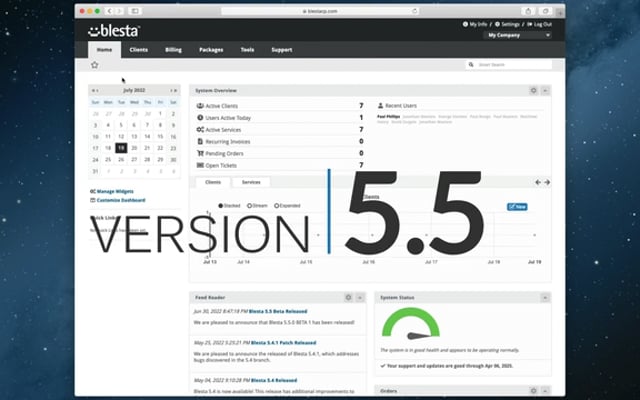Collapse the System Status widget
This screenshot has height=400, width=640.
click(x=545, y=298)
